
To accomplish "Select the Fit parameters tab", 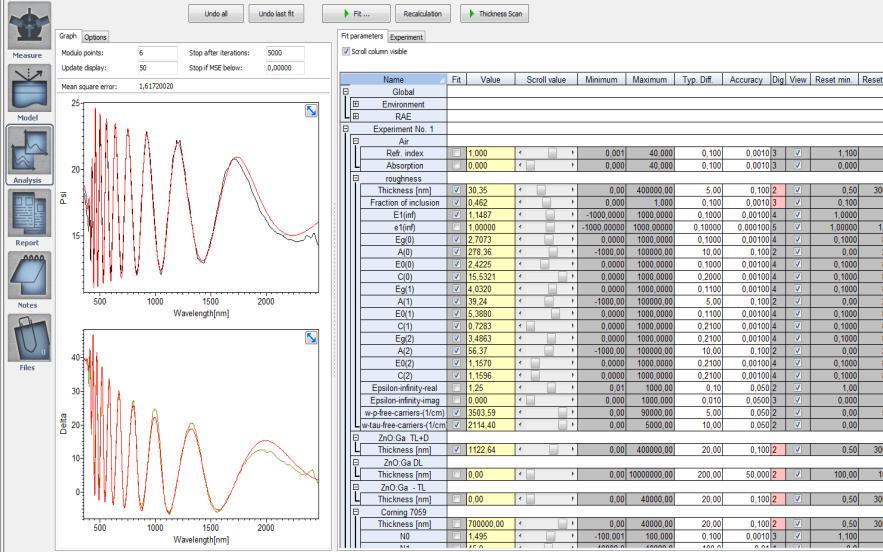I will pyautogui.click(x=362, y=36).
